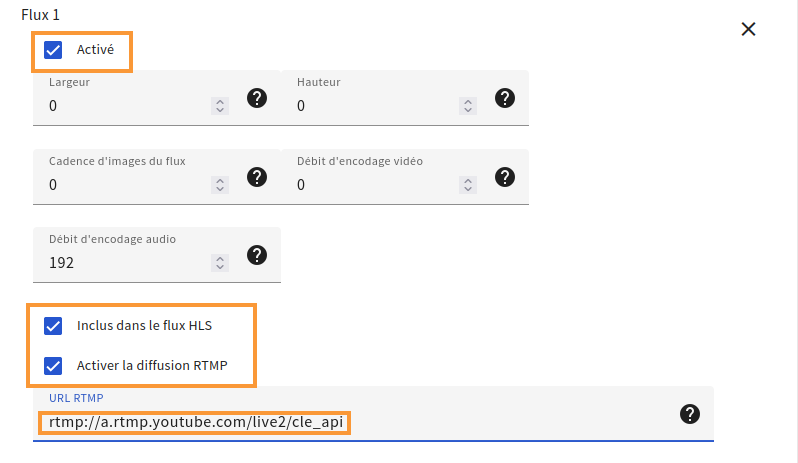
Task: Show help for Débit d'encodage vidéo
Action: click(505, 177)
